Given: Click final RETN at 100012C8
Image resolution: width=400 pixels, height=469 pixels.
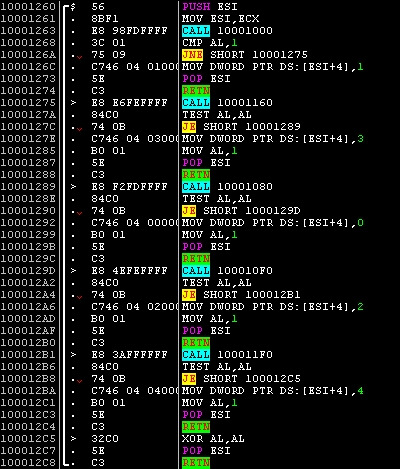Looking at the screenshot, I should (x=196, y=462).
